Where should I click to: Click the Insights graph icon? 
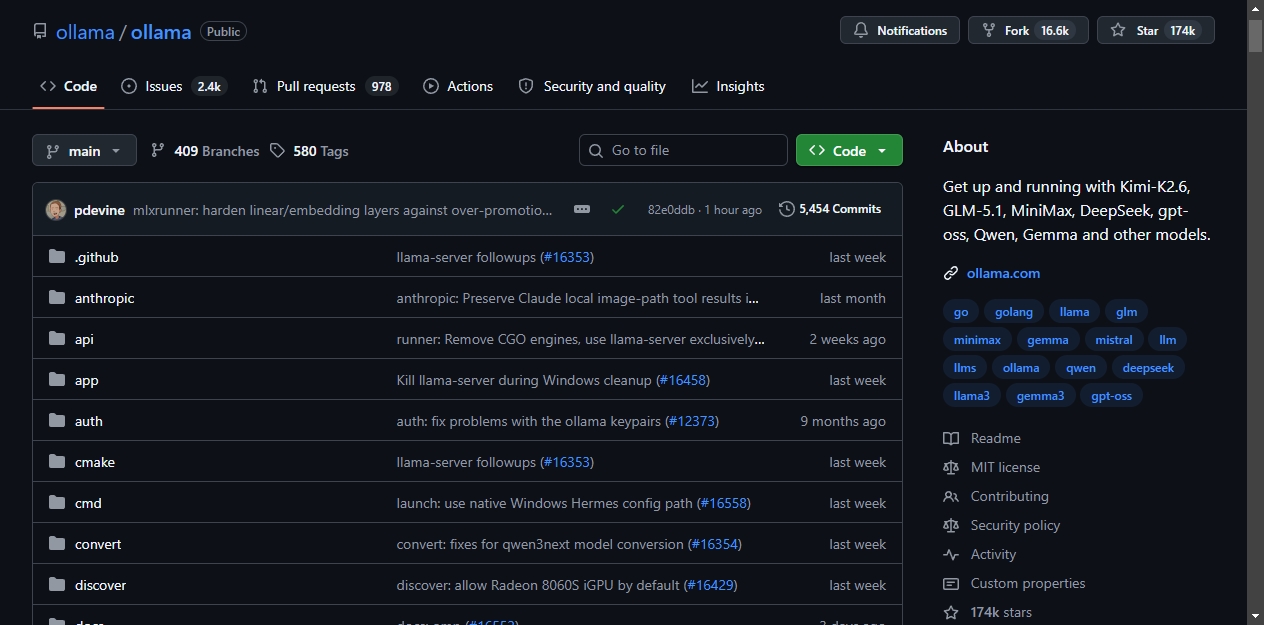pyautogui.click(x=700, y=86)
